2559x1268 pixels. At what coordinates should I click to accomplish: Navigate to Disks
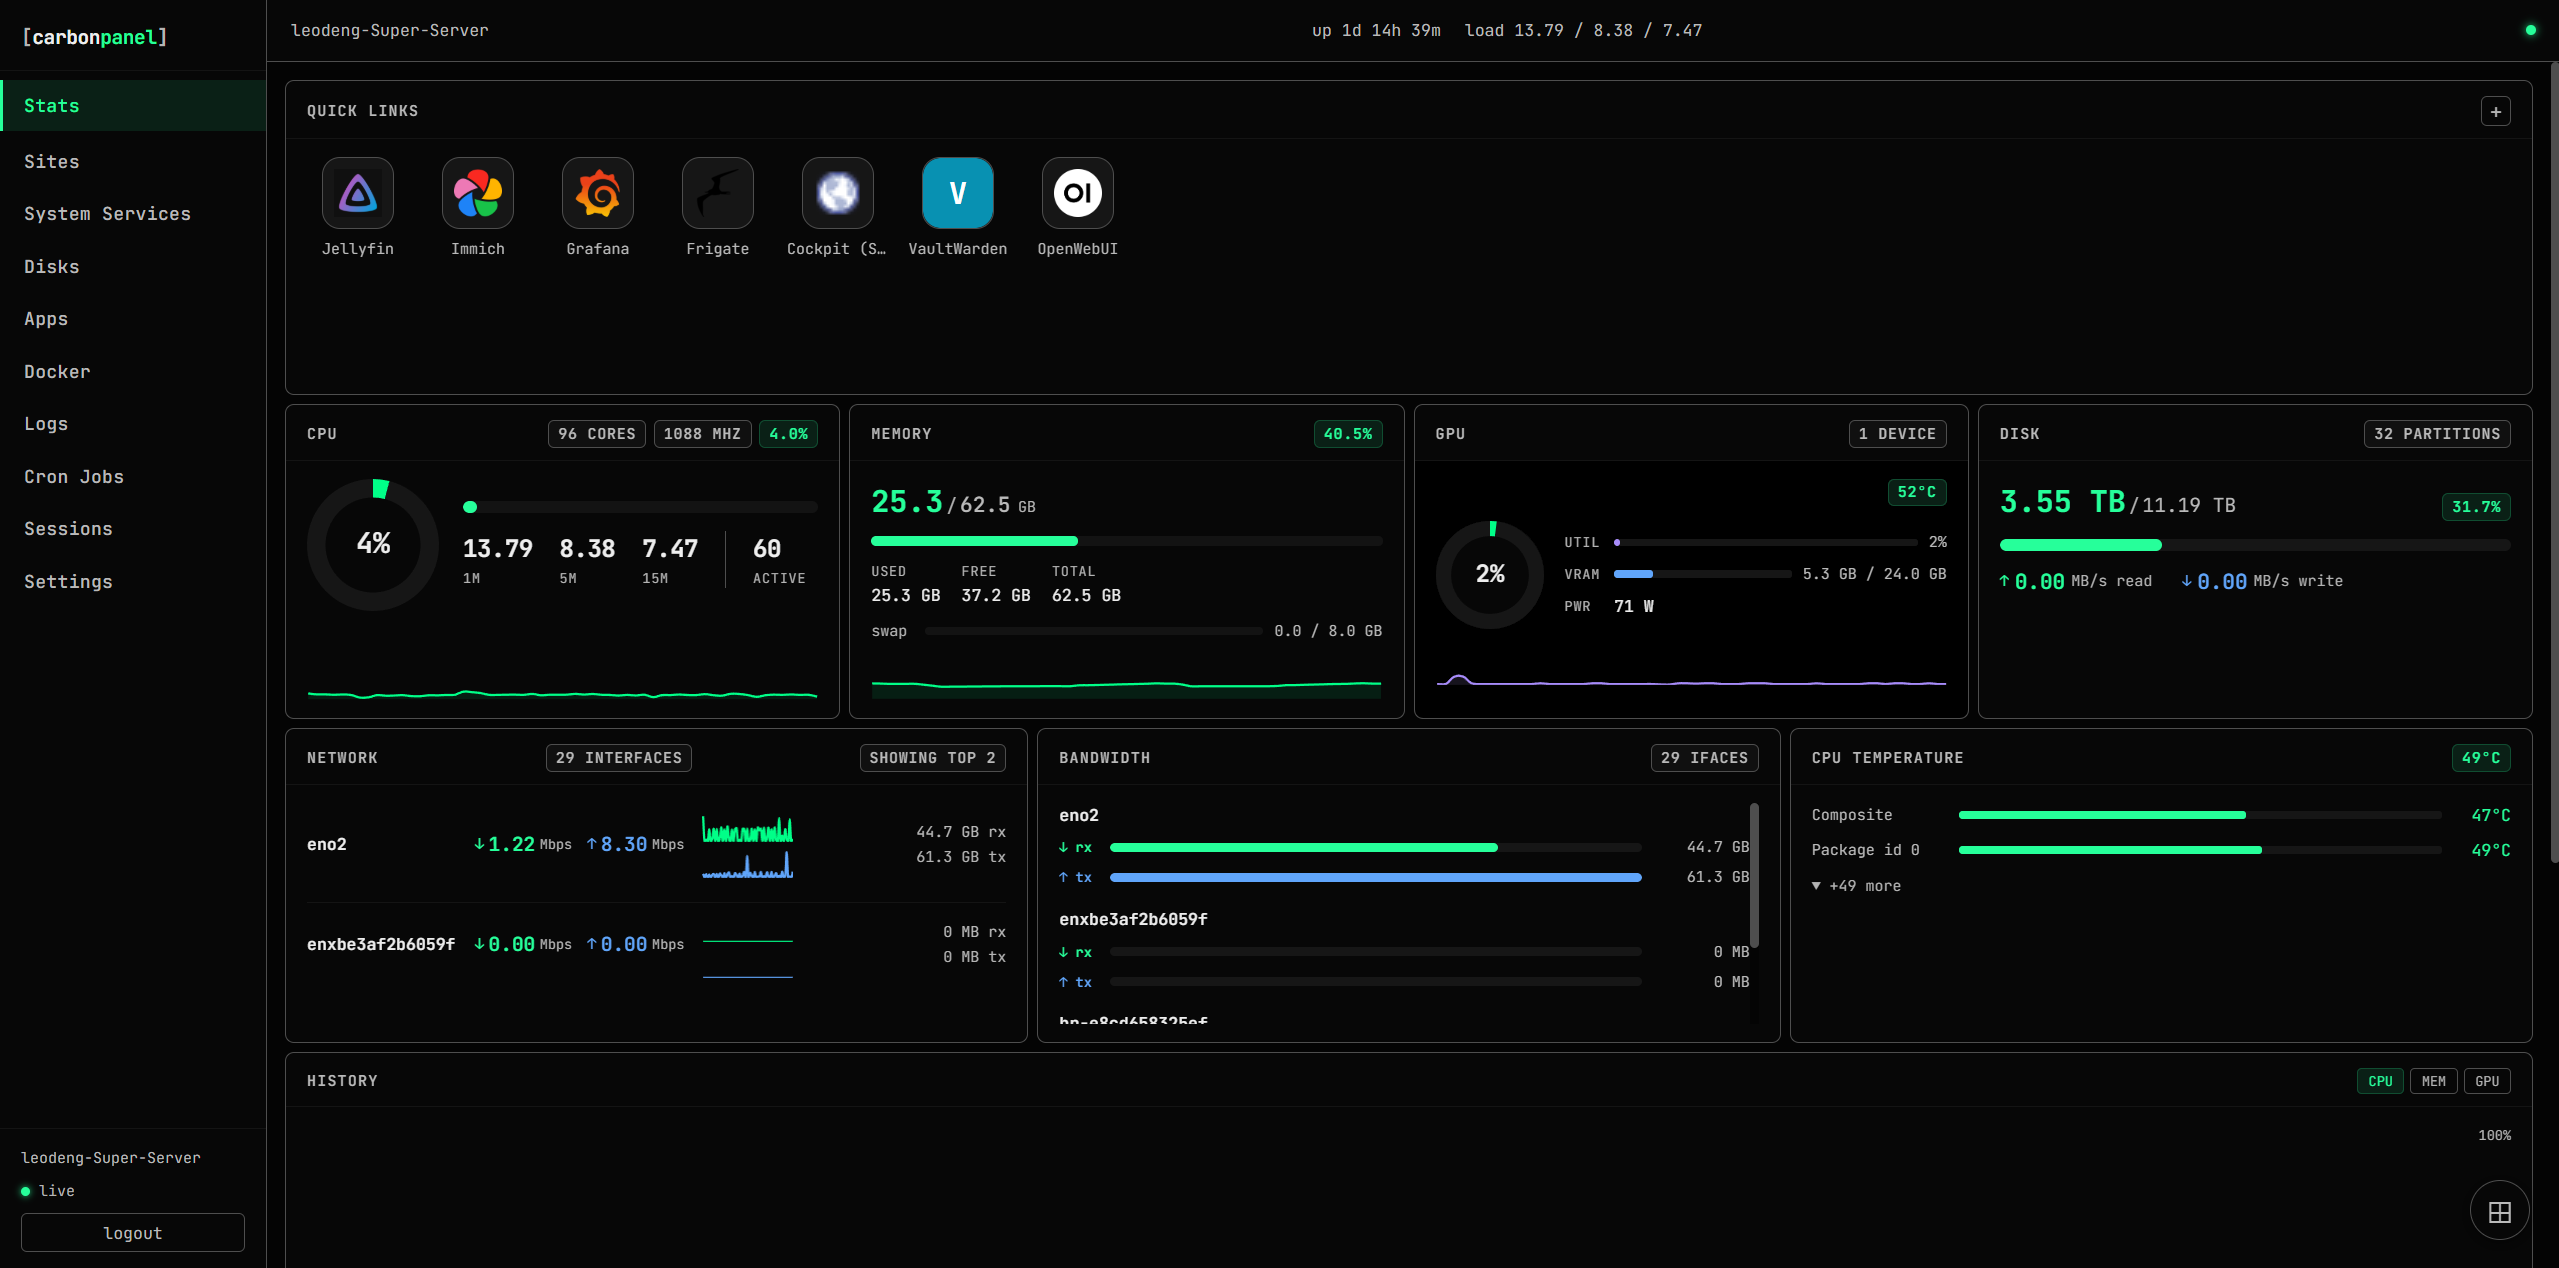(x=133, y=267)
